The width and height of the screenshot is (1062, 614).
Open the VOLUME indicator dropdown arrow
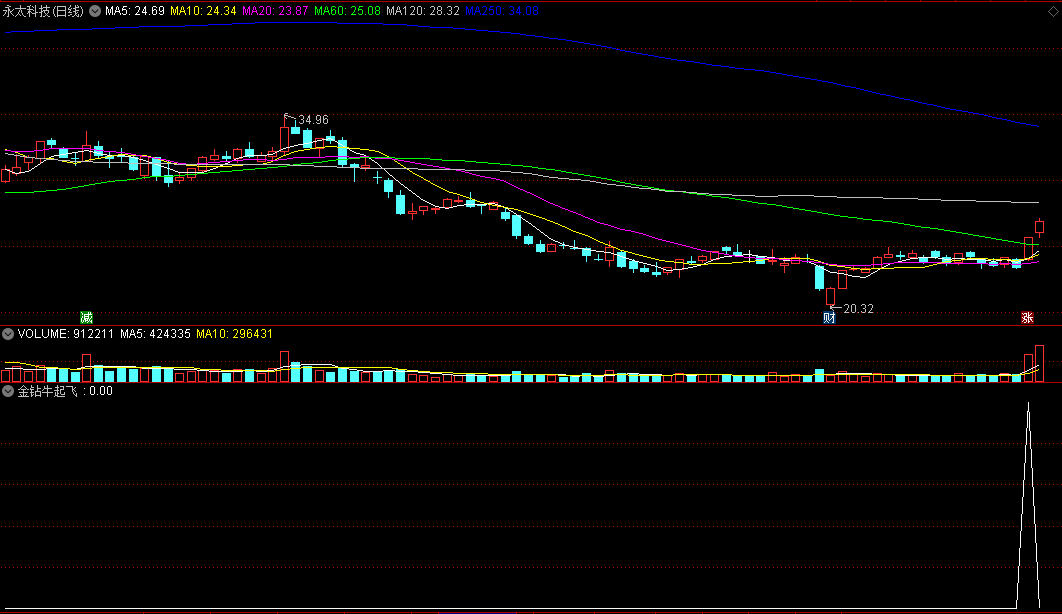pos(8,334)
